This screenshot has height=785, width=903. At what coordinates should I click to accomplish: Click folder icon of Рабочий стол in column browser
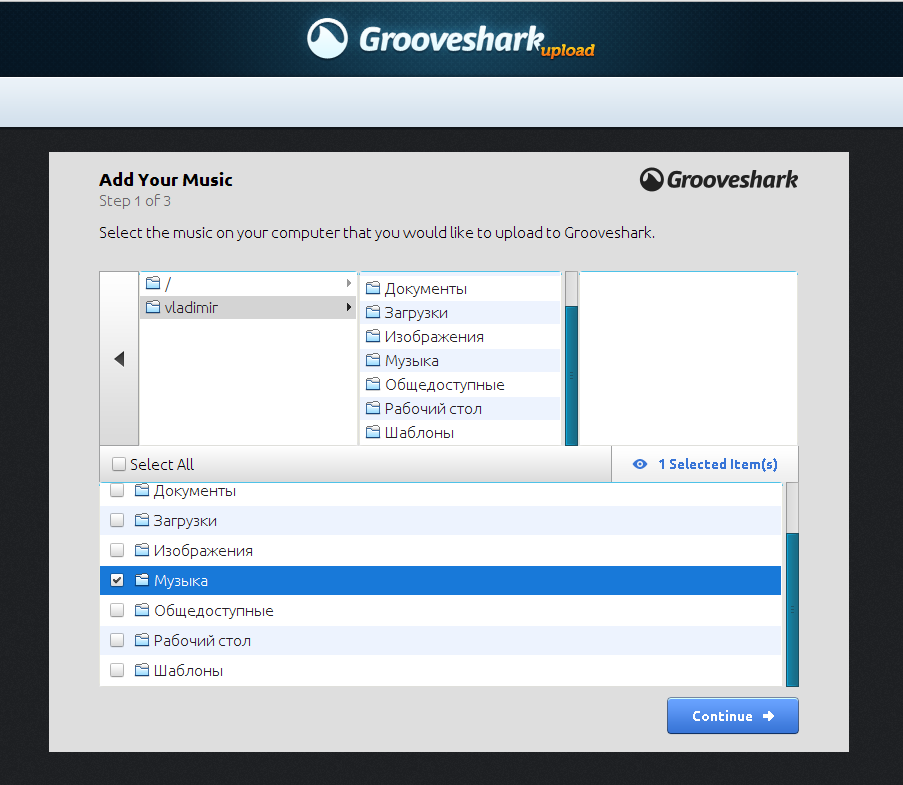coord(373,408)
